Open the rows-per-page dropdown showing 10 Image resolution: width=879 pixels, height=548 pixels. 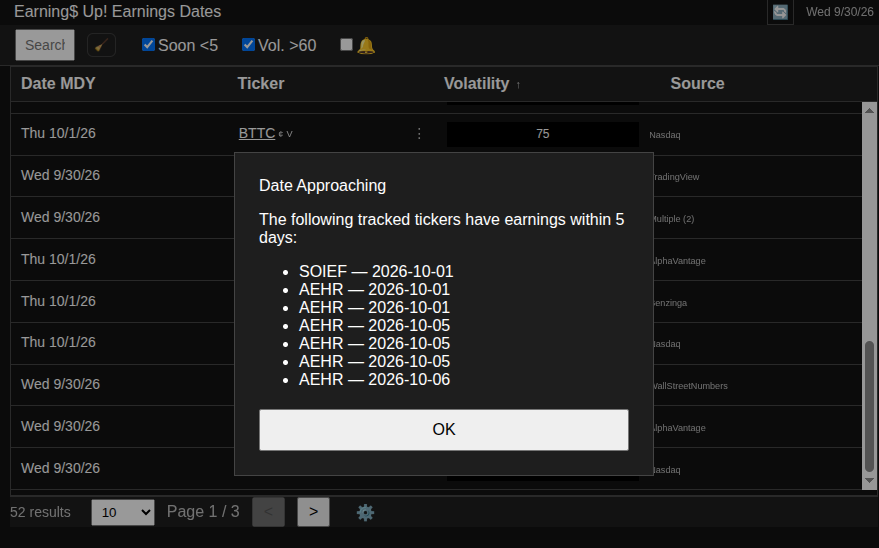[123, 512]
